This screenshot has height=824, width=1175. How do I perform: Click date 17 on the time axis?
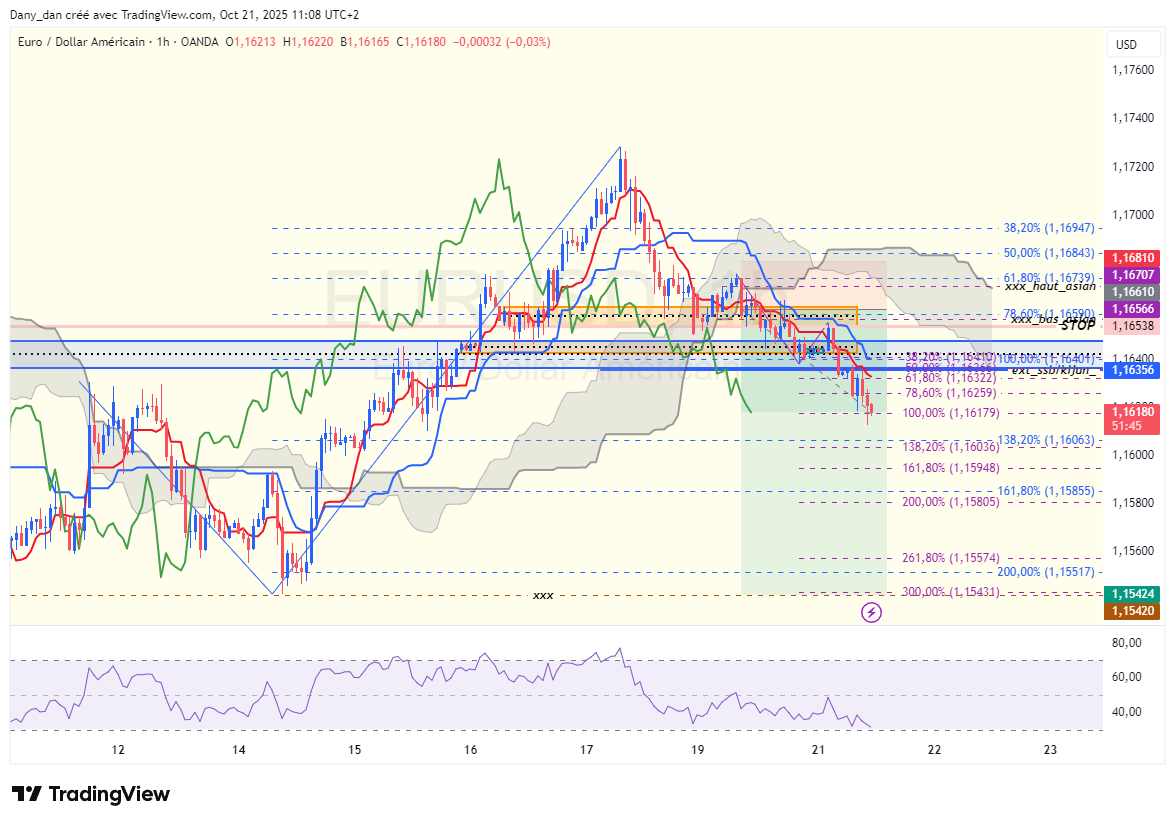click(587, 750)
